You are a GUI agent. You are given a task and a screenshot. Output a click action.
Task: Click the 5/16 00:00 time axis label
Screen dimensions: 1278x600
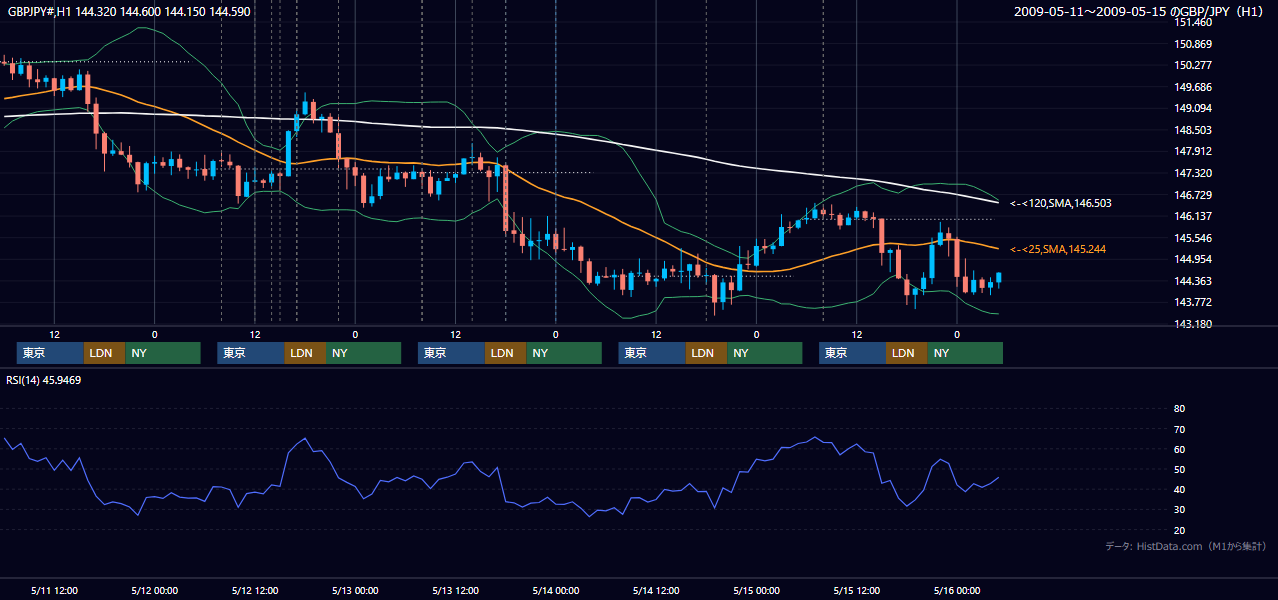pos(957,590)
